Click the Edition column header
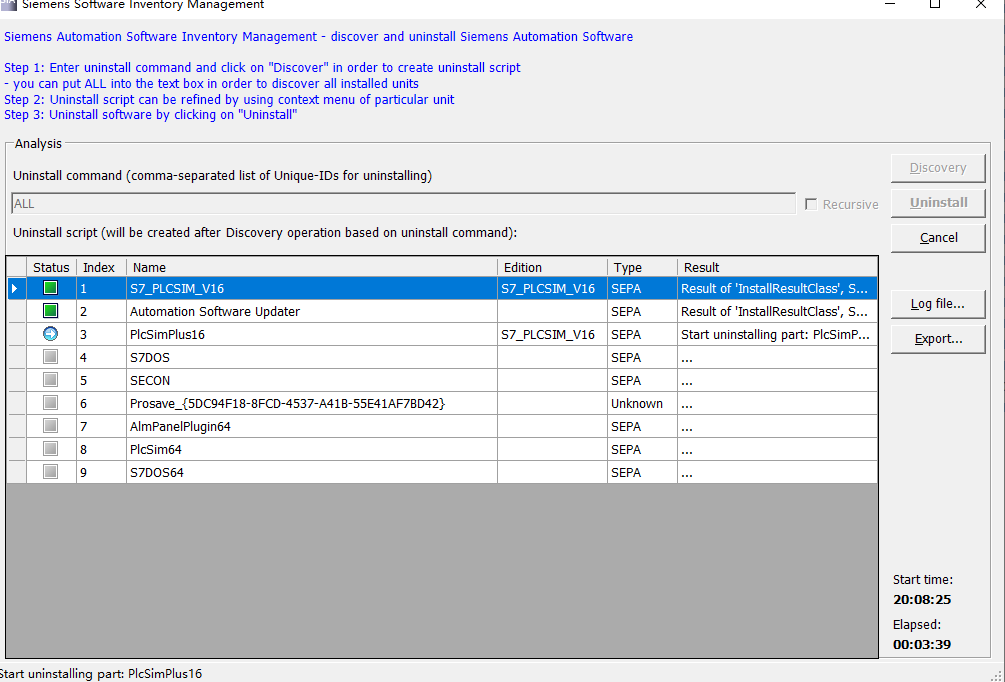Viewport: 1005px width, 682px height. [x=552, y=267]
